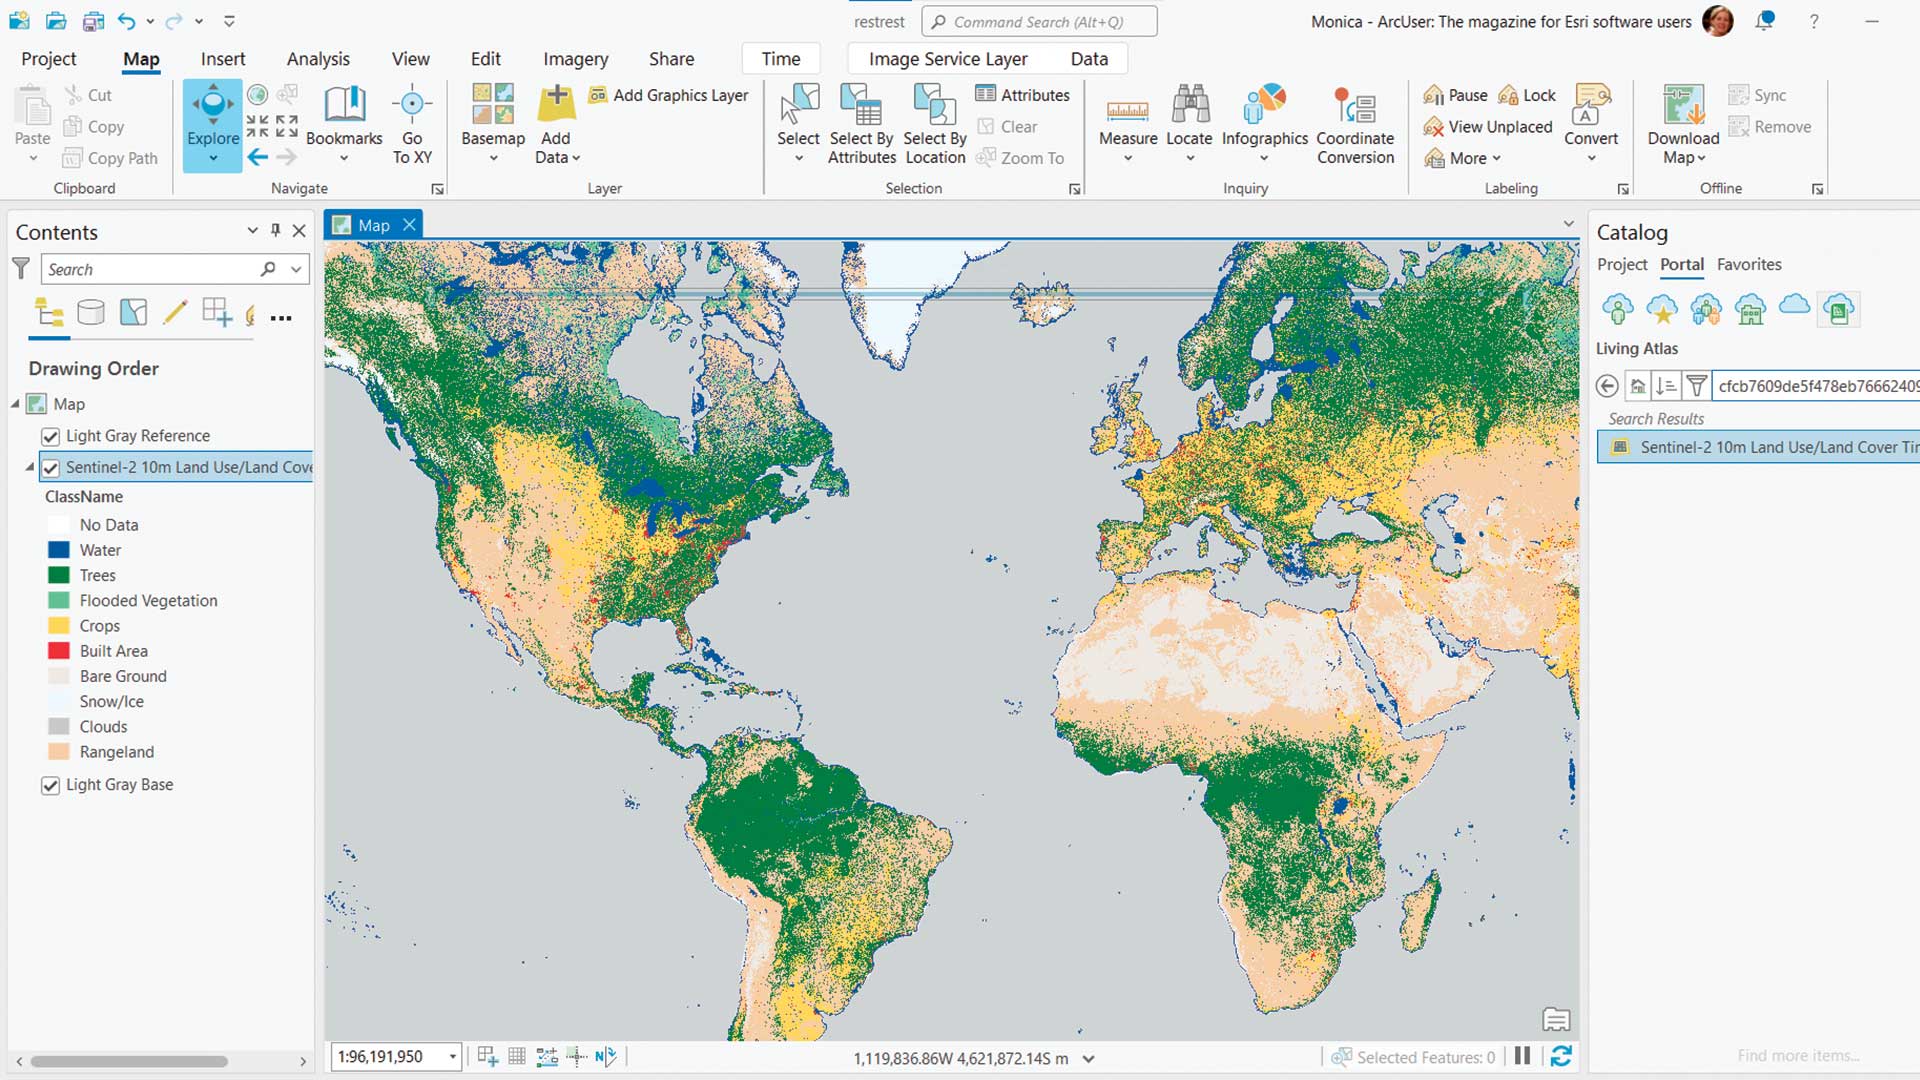Click the Add Graphics Layer button
1920x1080 pixels.
[x=668, y=95]
